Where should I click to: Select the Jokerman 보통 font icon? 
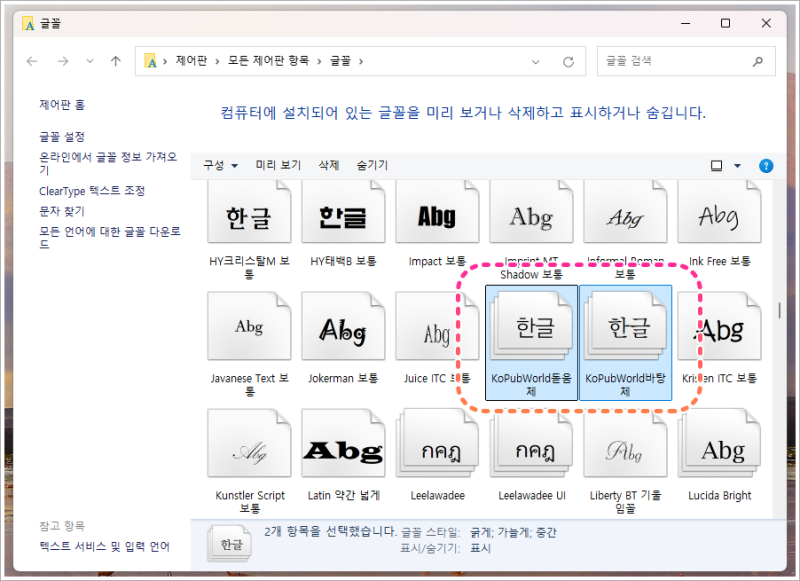pos(343,326)
